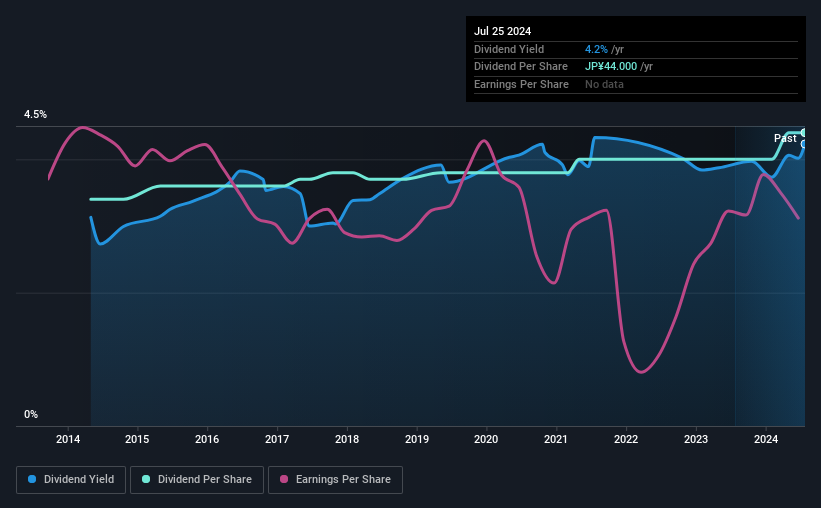Select the 2024 x-axis label
The image size is (821, 508).
pos(766,439)
